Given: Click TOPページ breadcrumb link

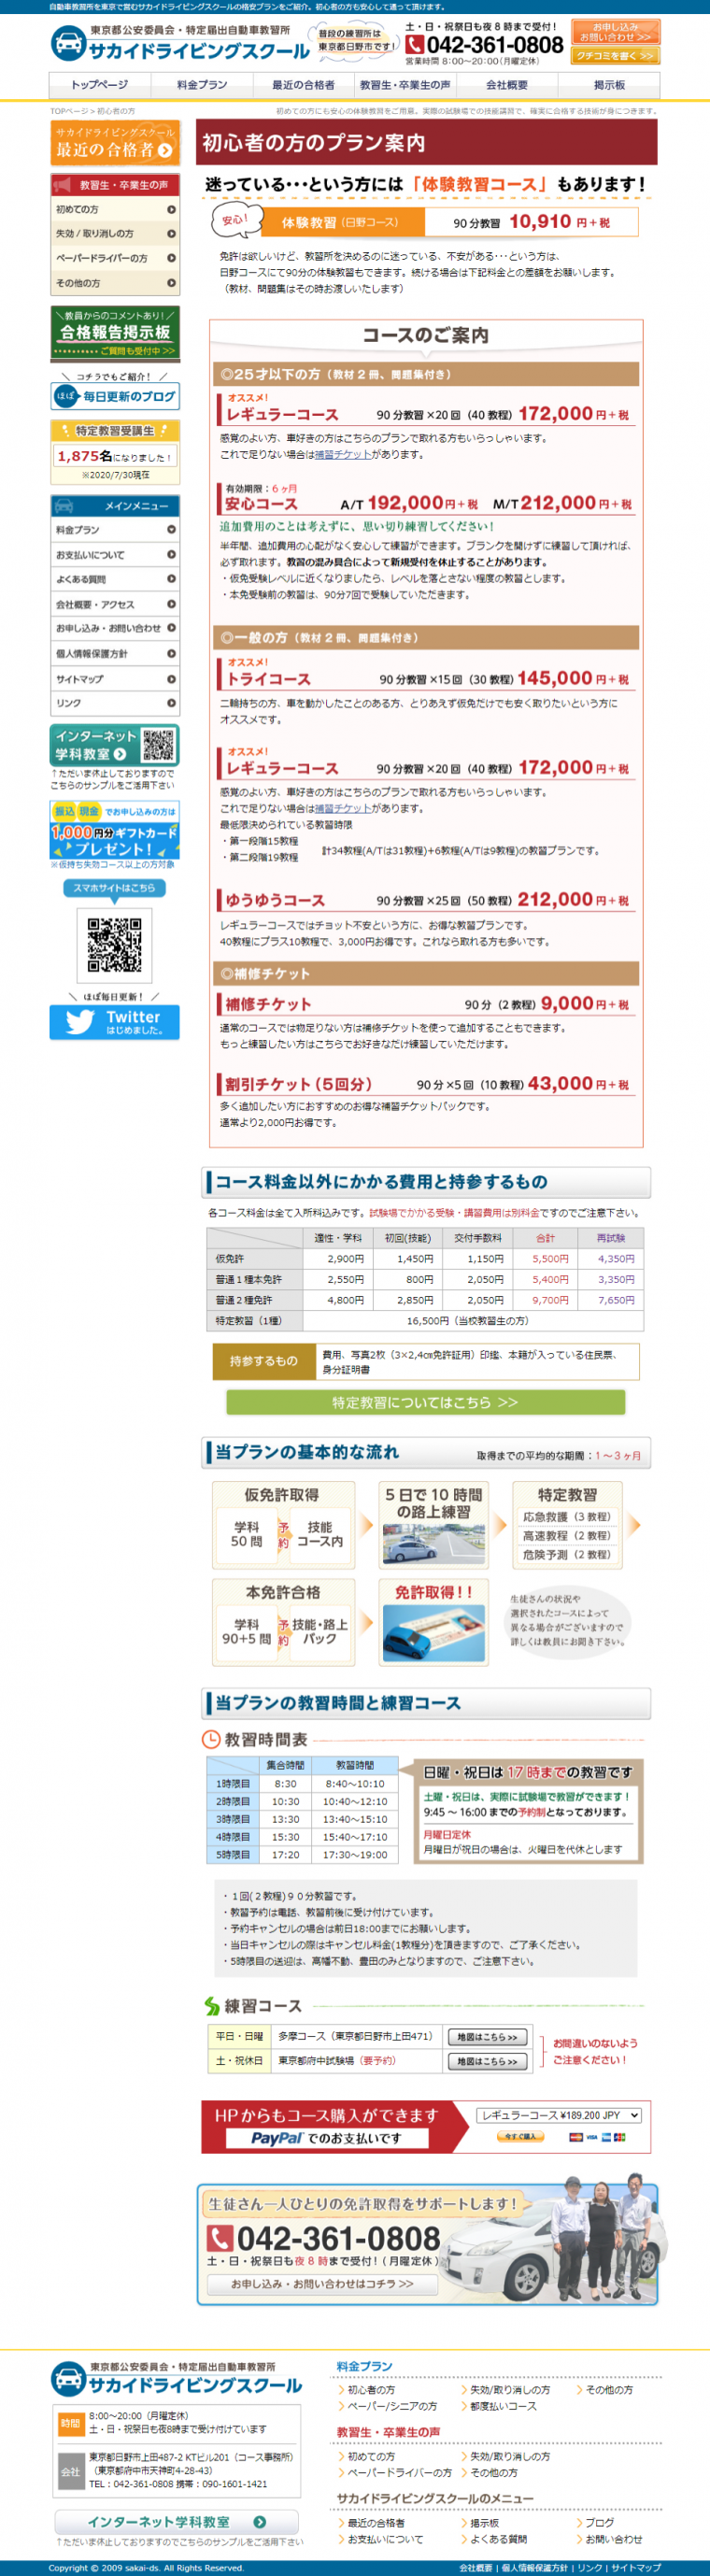Looking at the screenshot, I should coord(69,111).
